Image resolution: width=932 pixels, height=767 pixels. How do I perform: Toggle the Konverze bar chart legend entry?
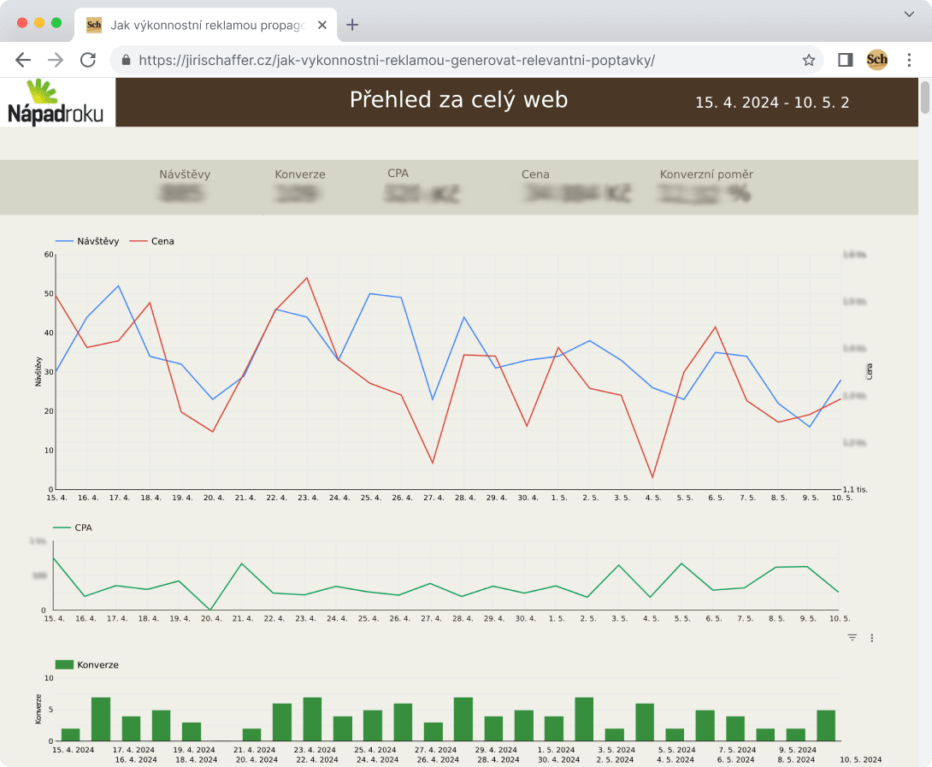click(87, 665)
